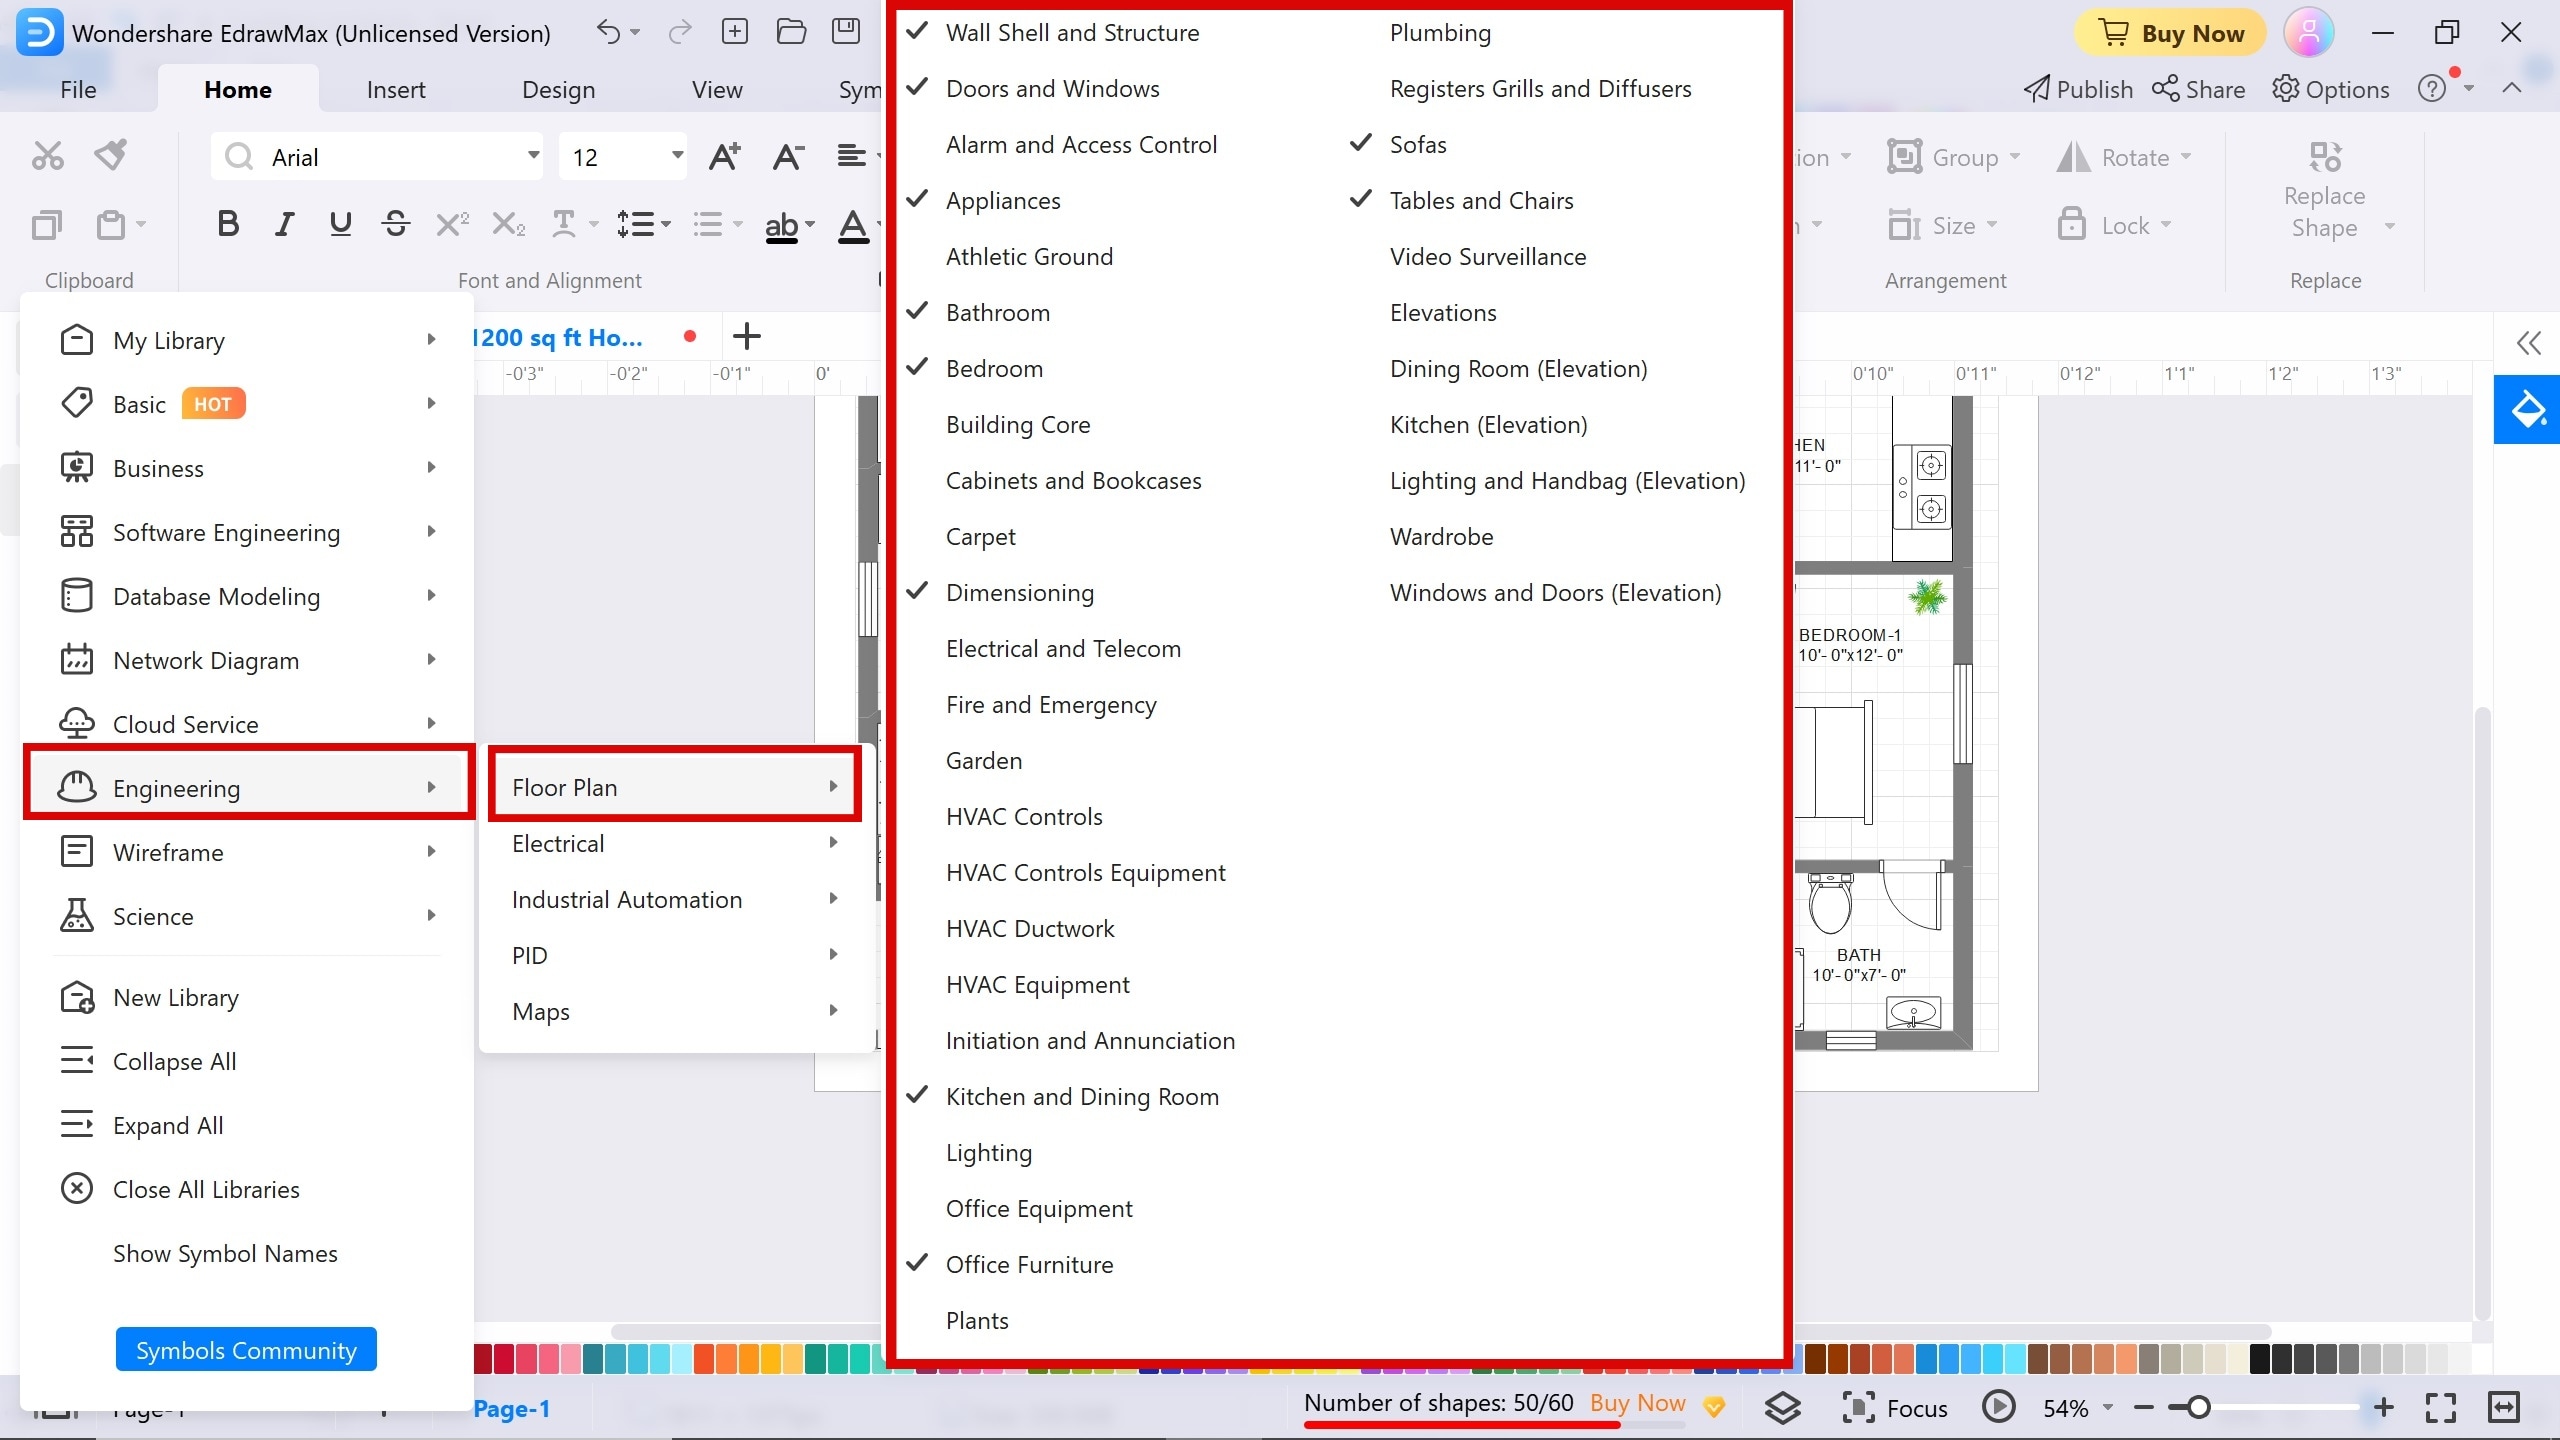Toggle Underline formatting
2560x1440 pixels.
click(340, 224)
